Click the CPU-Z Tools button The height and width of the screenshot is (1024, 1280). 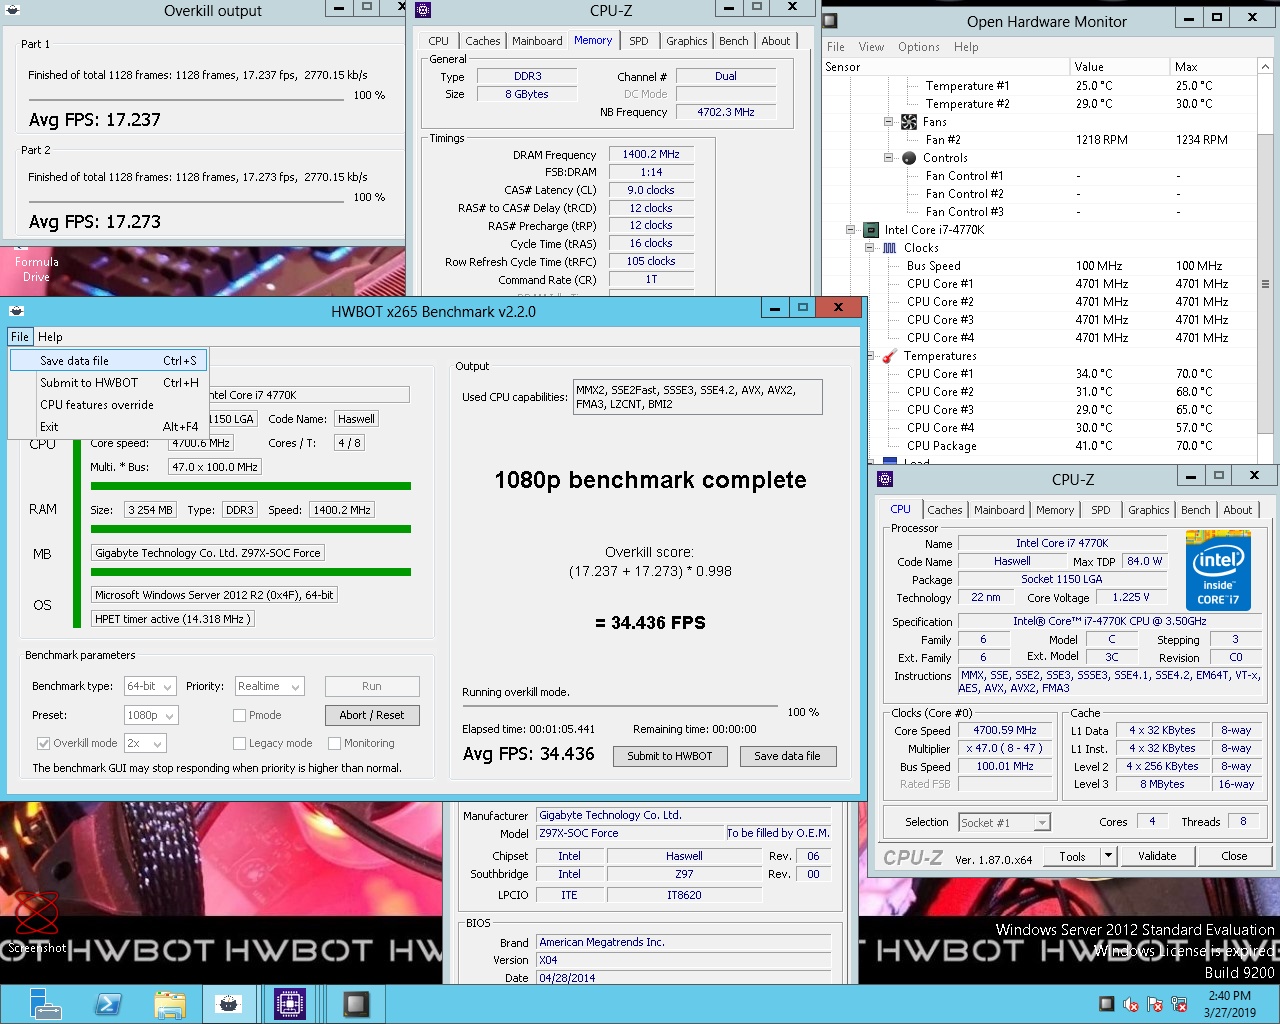(x=1072, y=856)
